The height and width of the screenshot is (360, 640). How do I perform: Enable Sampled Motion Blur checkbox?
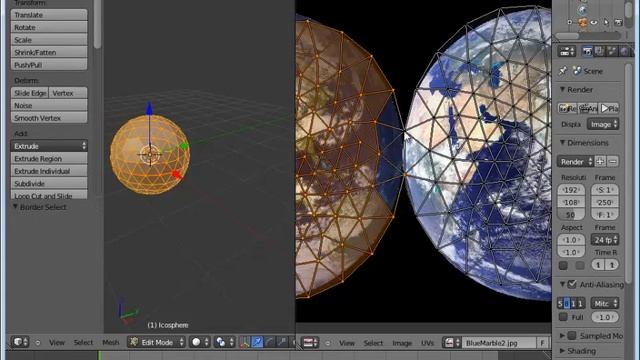(572, 336)
